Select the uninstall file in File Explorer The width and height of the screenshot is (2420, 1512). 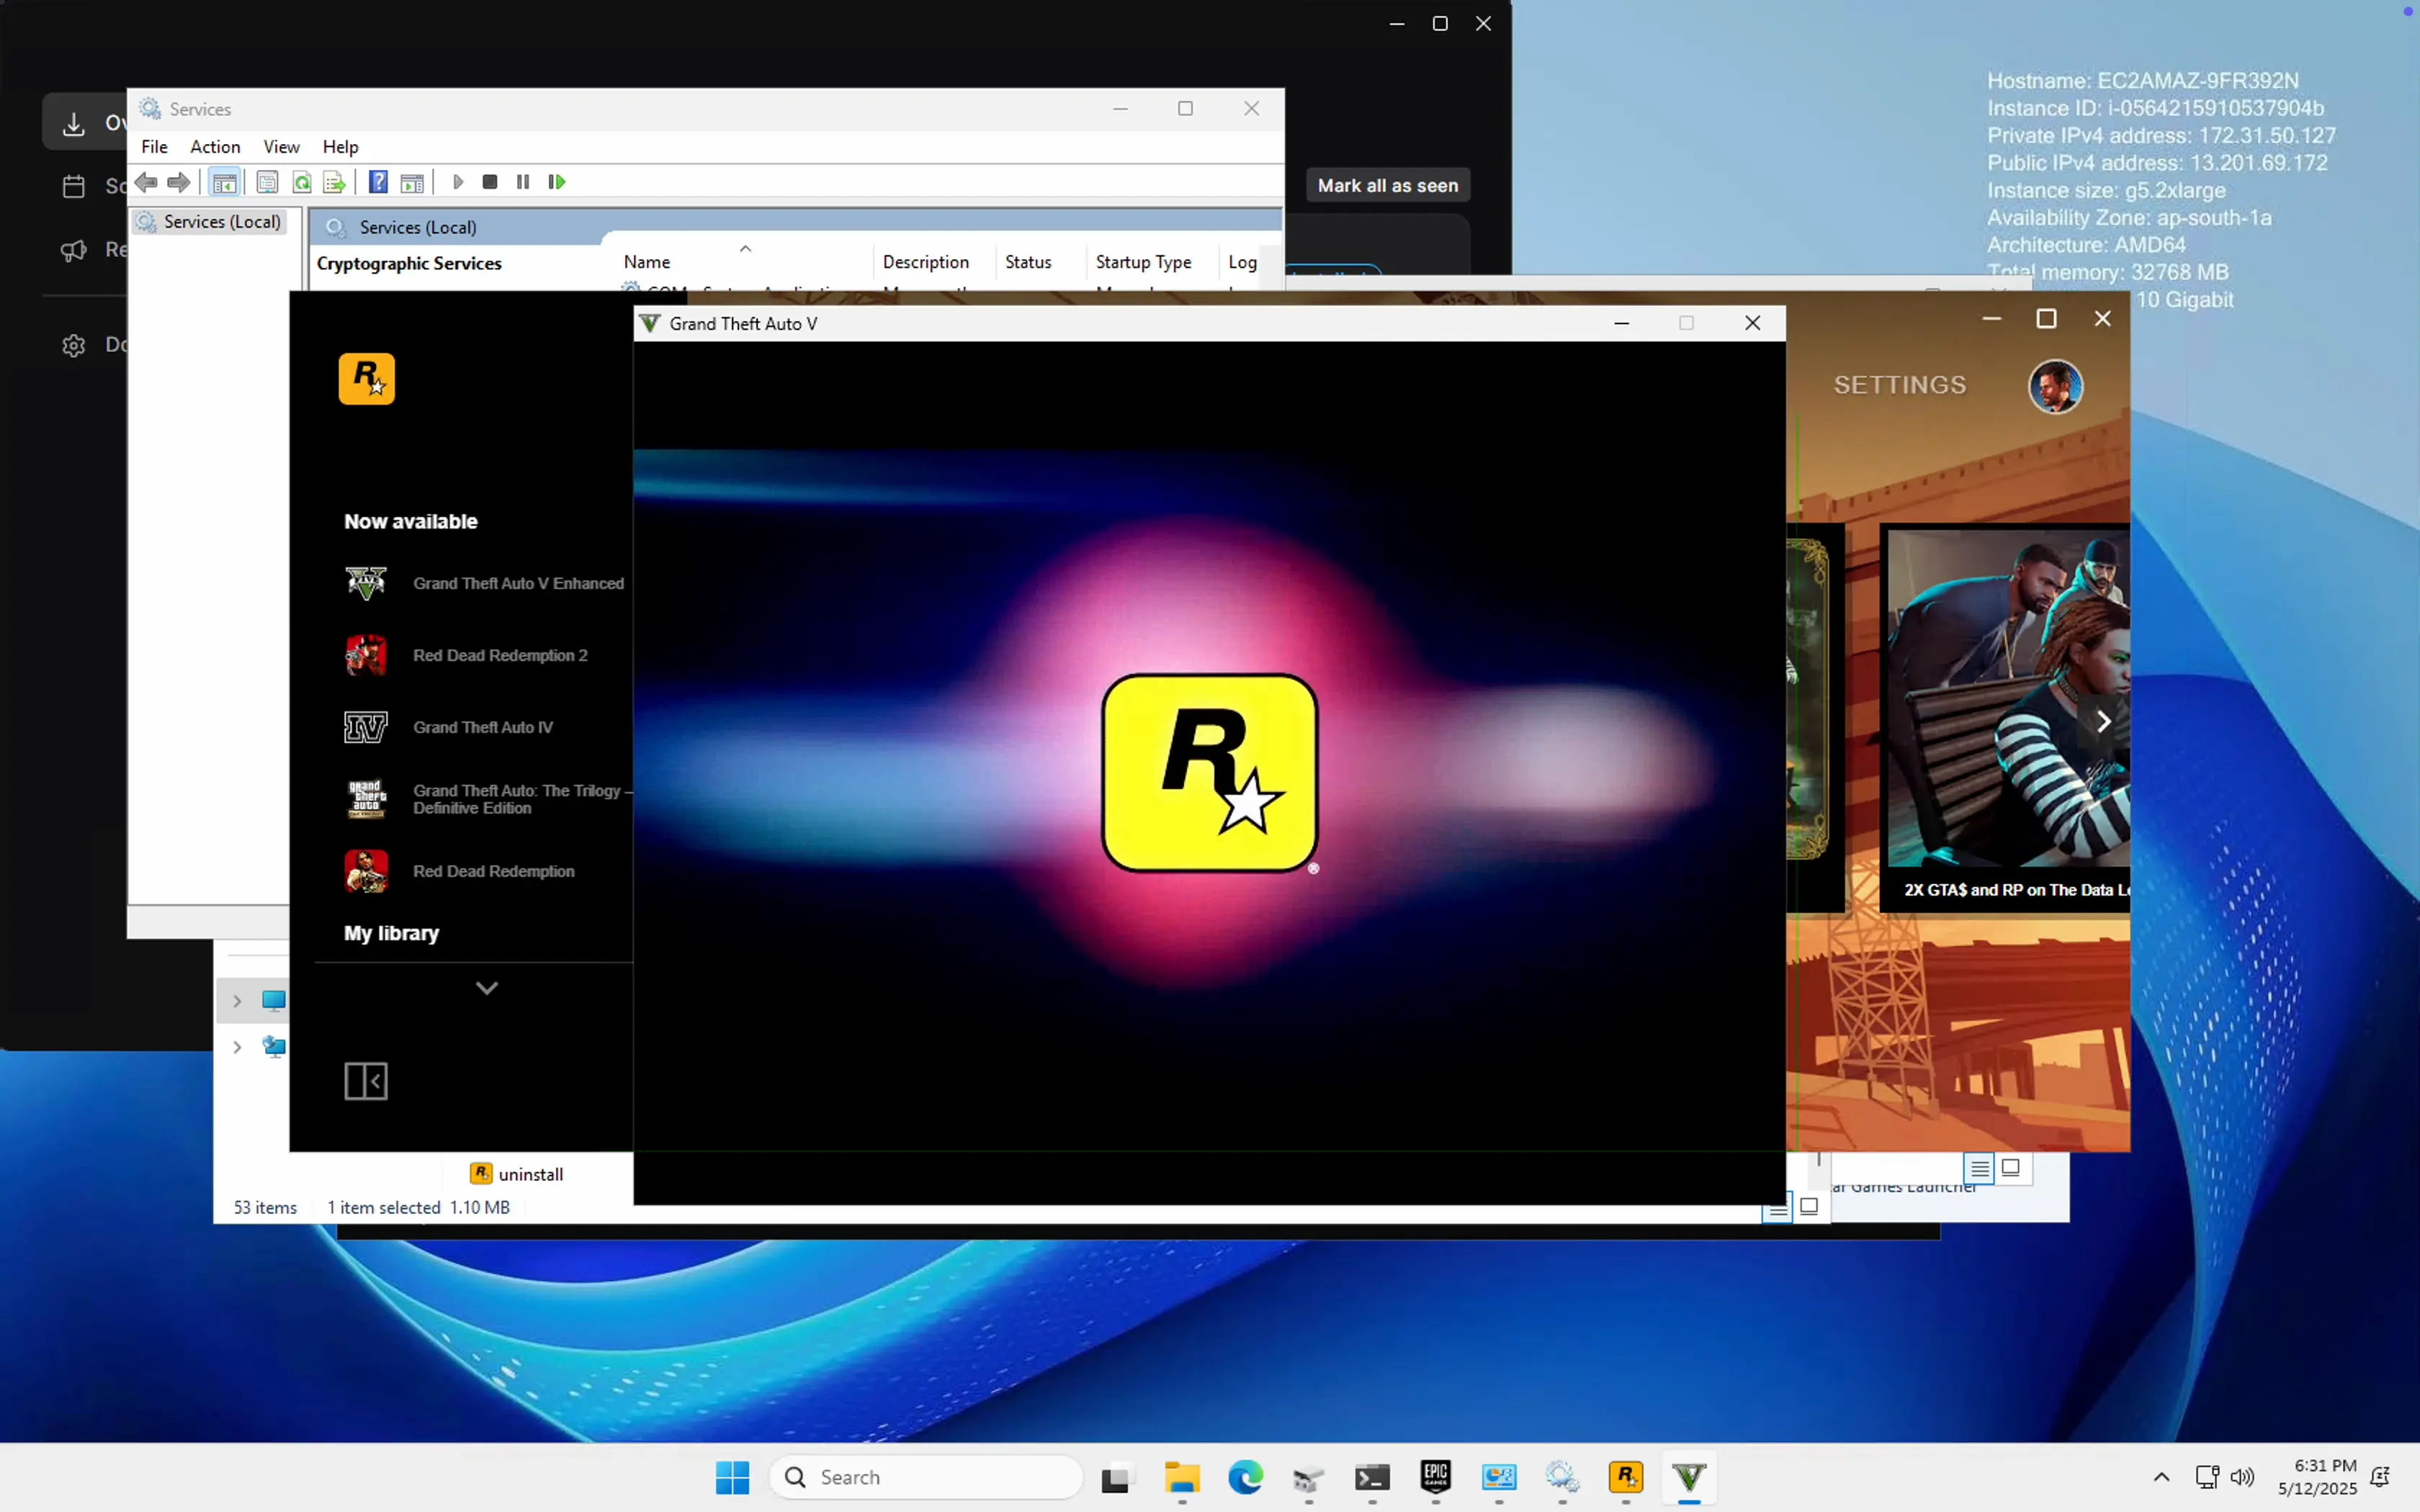[517, 1174]
